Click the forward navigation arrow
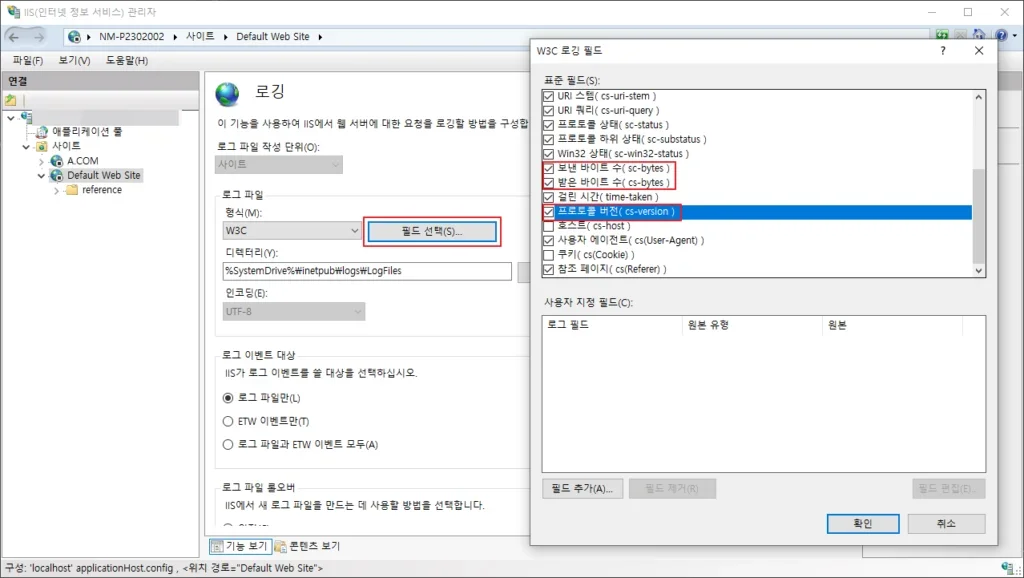The height and width of the screenshot is (578, 1024). (39, 37)
